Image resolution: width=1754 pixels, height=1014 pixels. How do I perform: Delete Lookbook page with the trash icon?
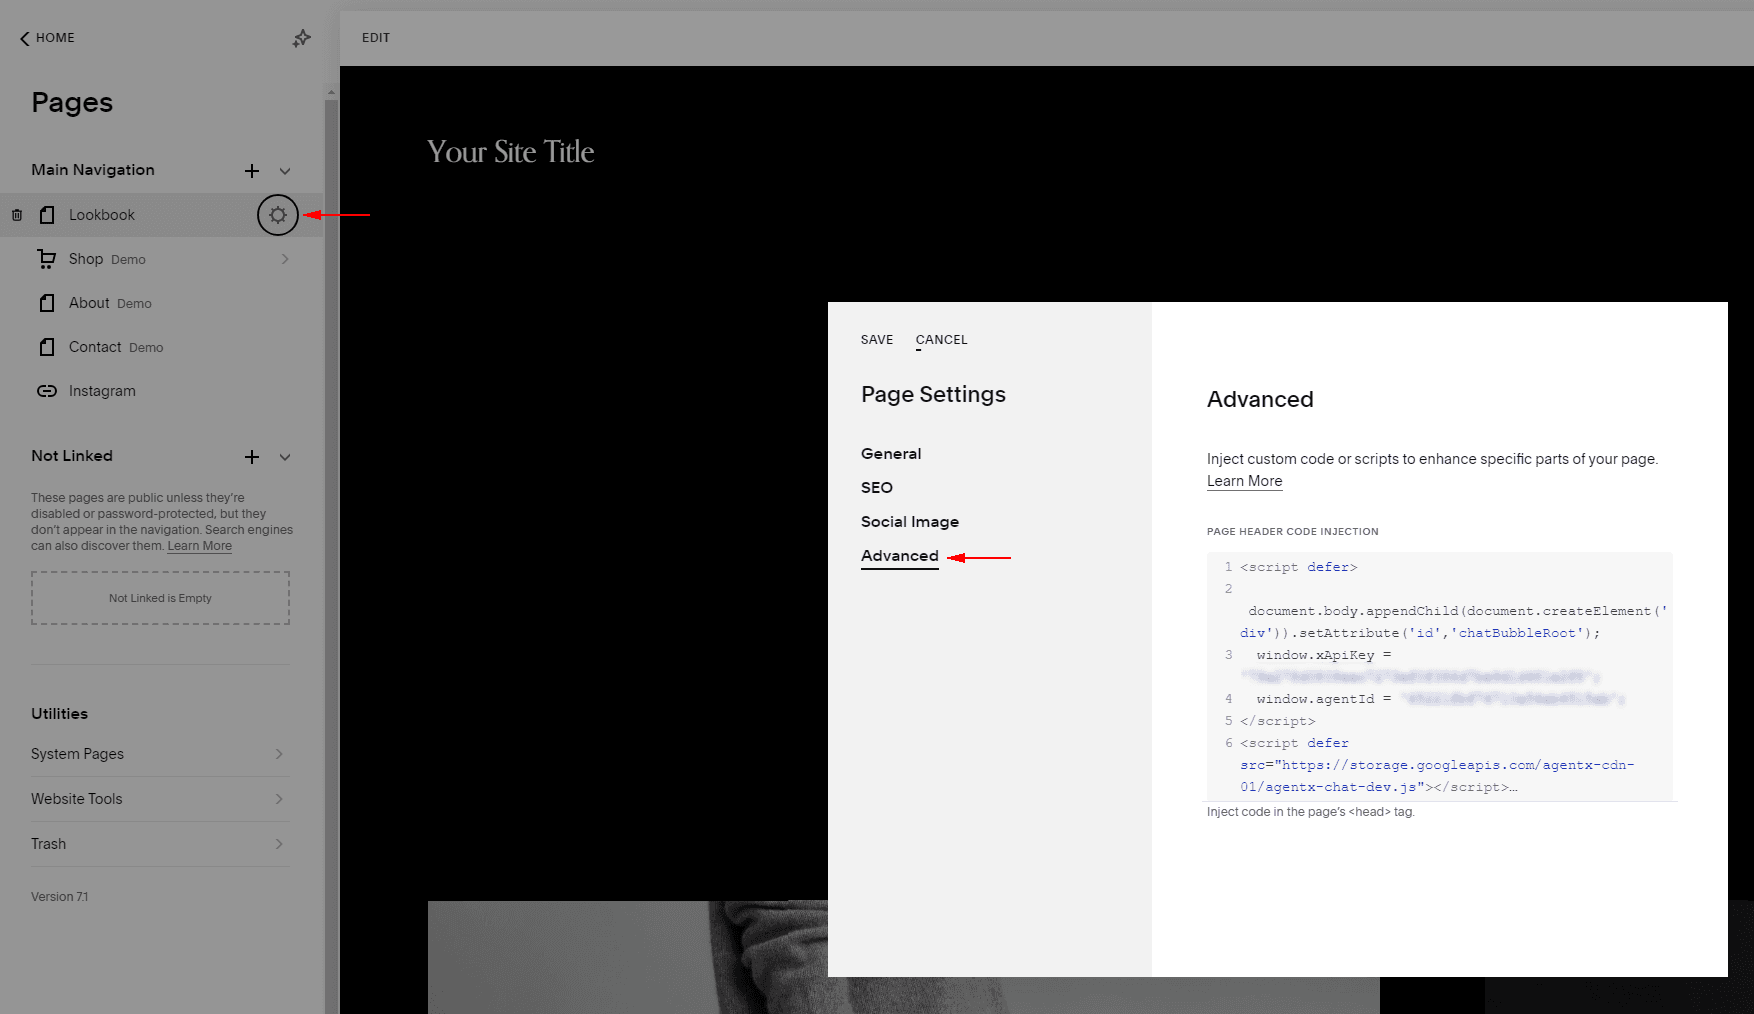tap(17, 215)
